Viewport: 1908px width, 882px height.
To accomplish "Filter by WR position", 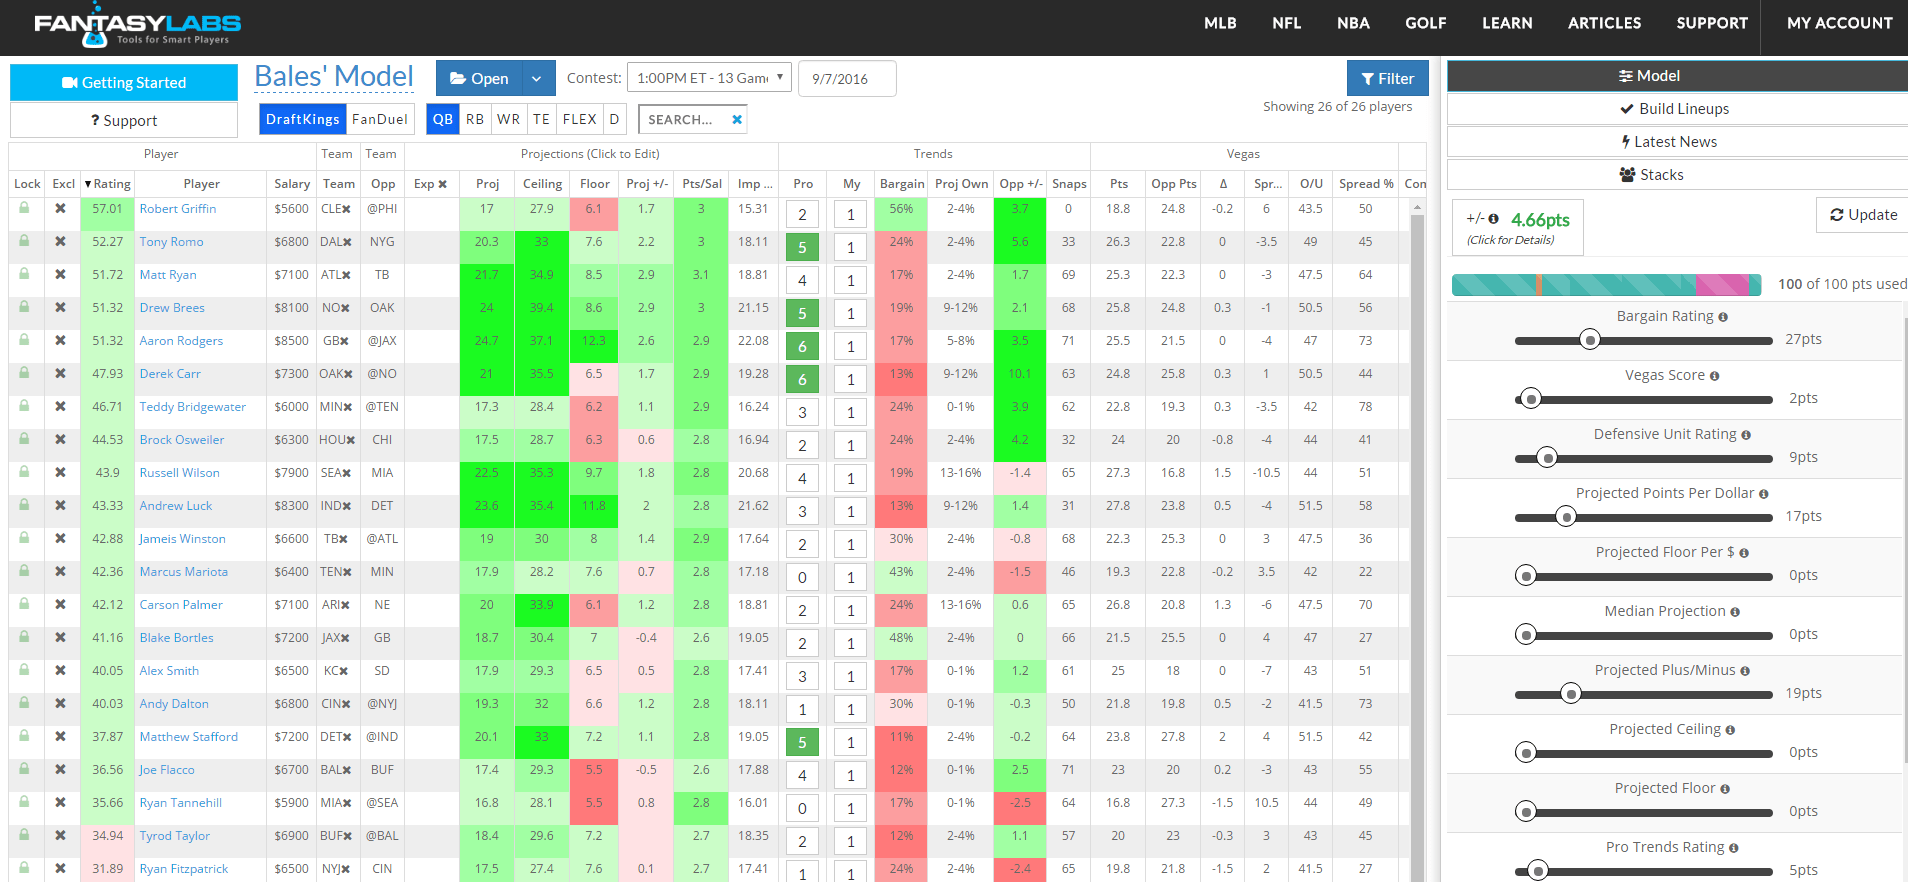I will 508,119.
